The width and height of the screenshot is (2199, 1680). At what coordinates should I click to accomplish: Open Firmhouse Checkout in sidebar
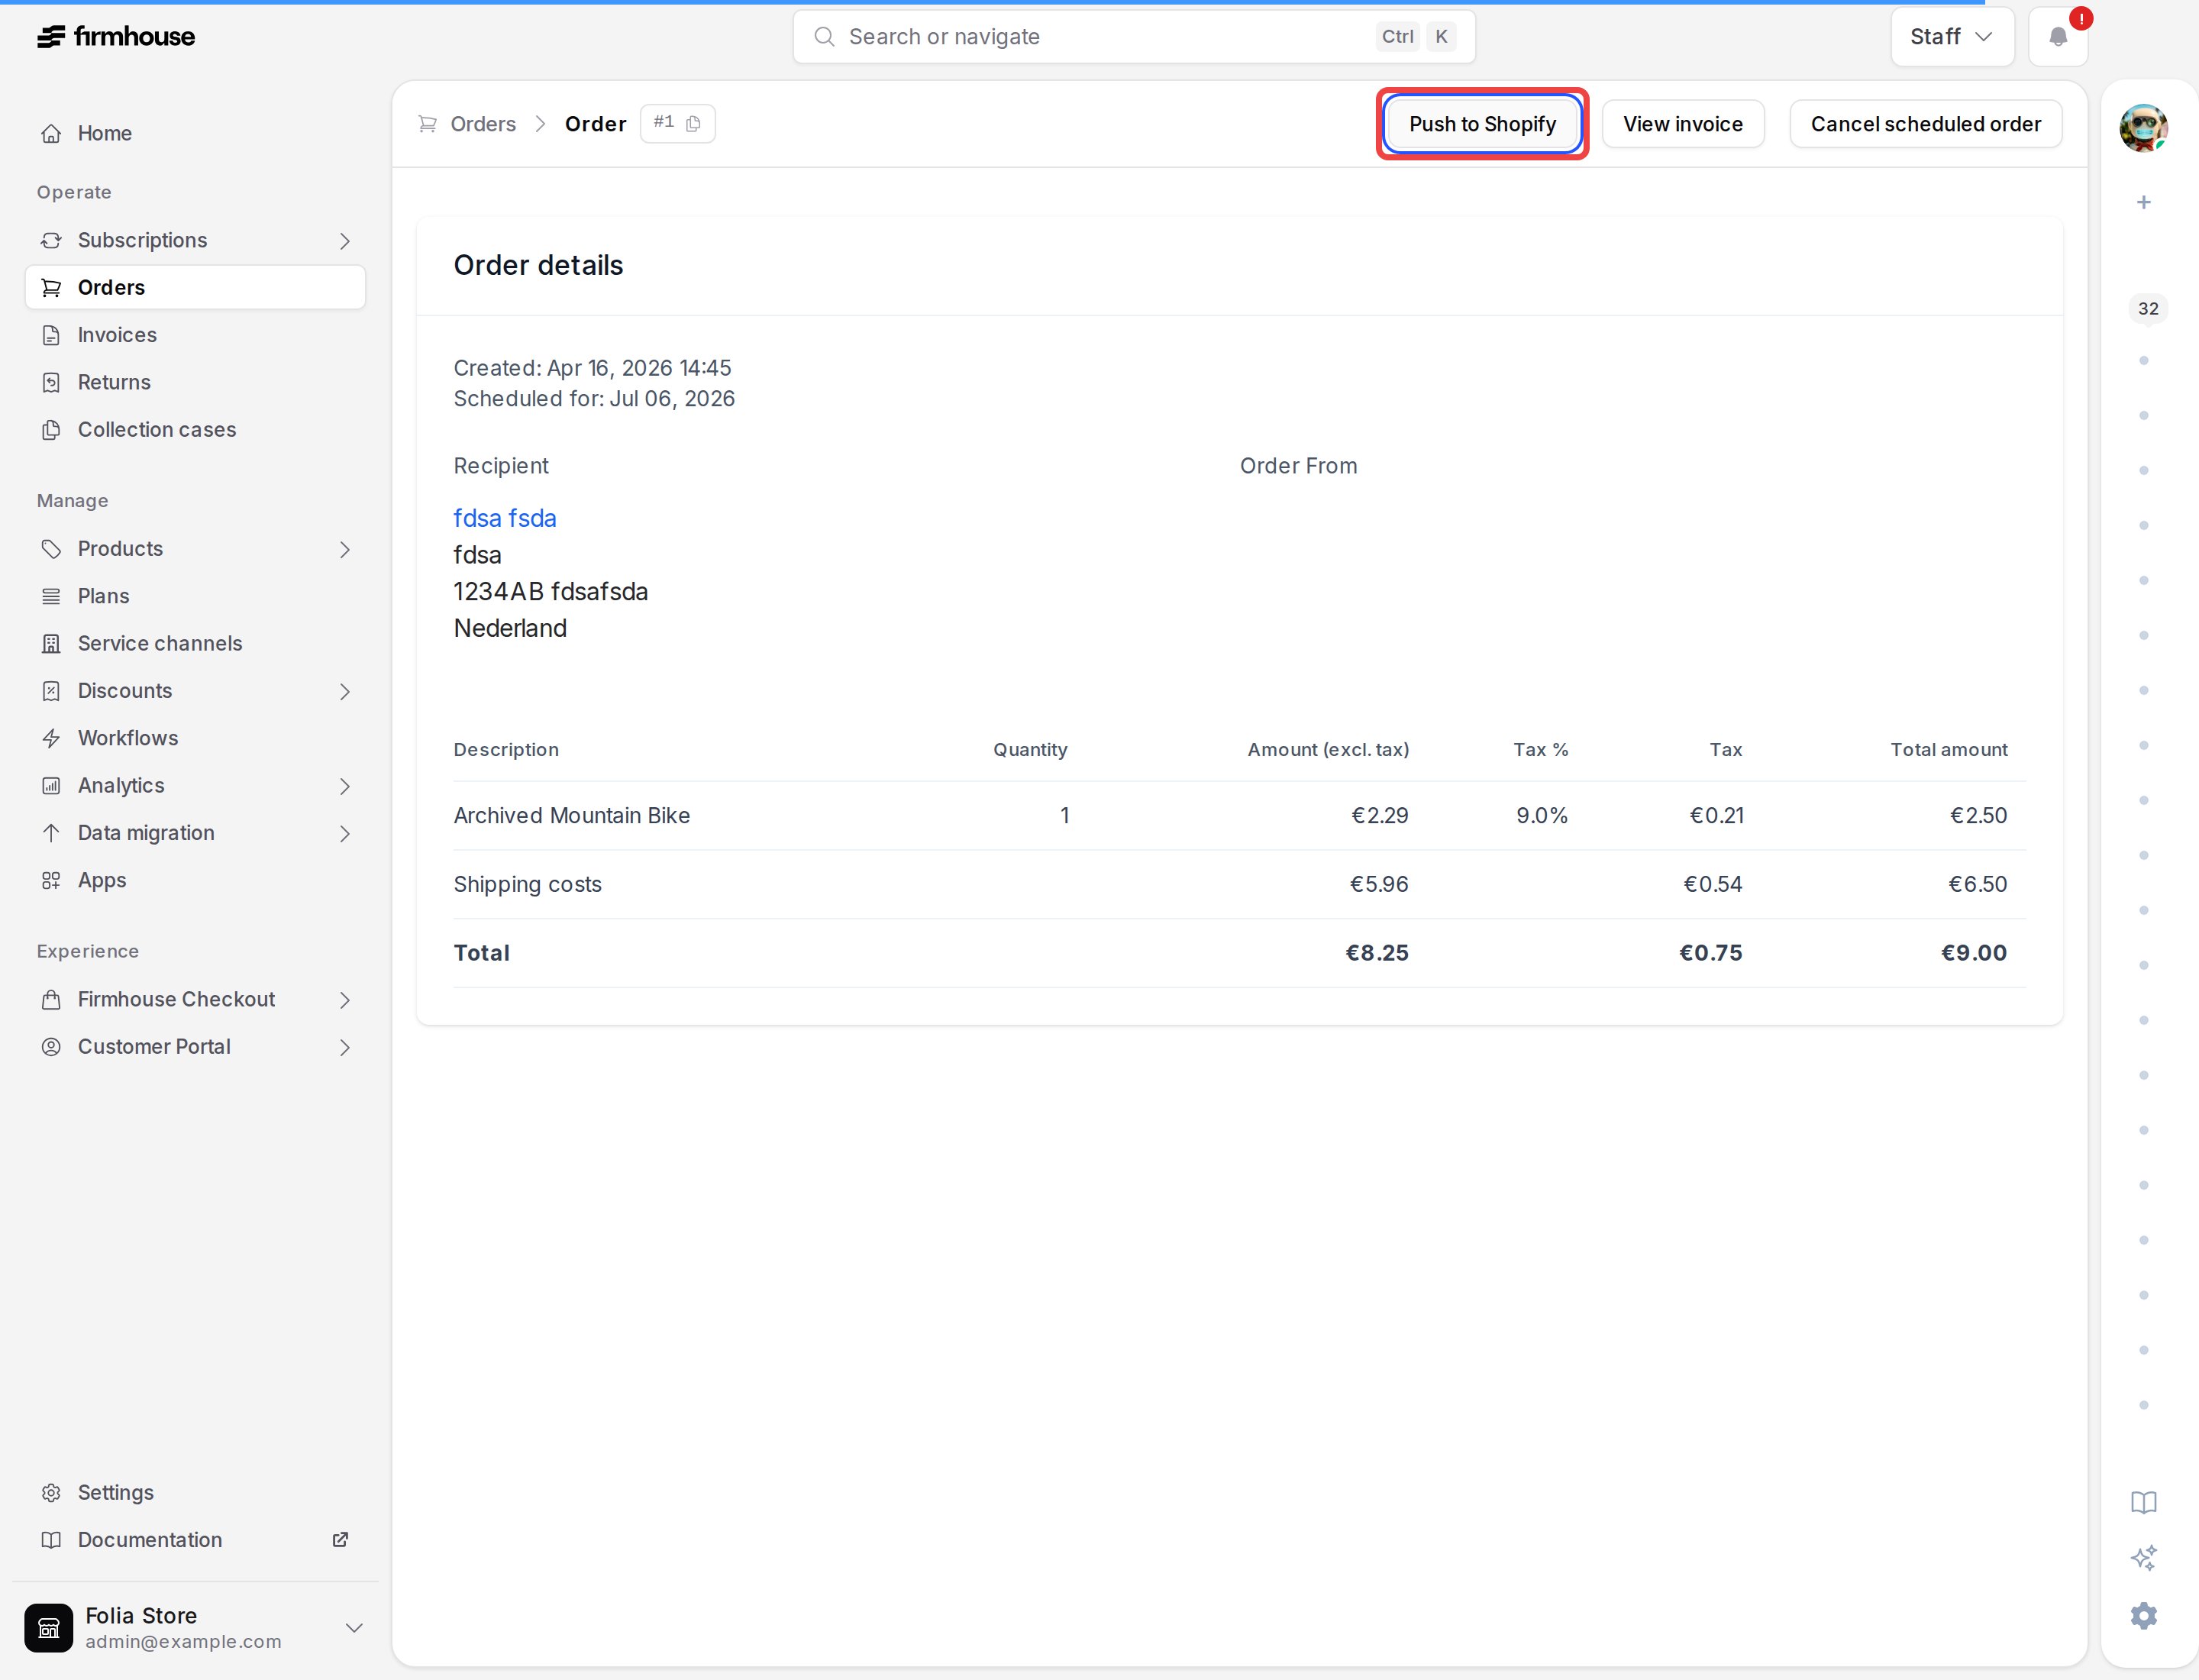[x=195, y=999]
